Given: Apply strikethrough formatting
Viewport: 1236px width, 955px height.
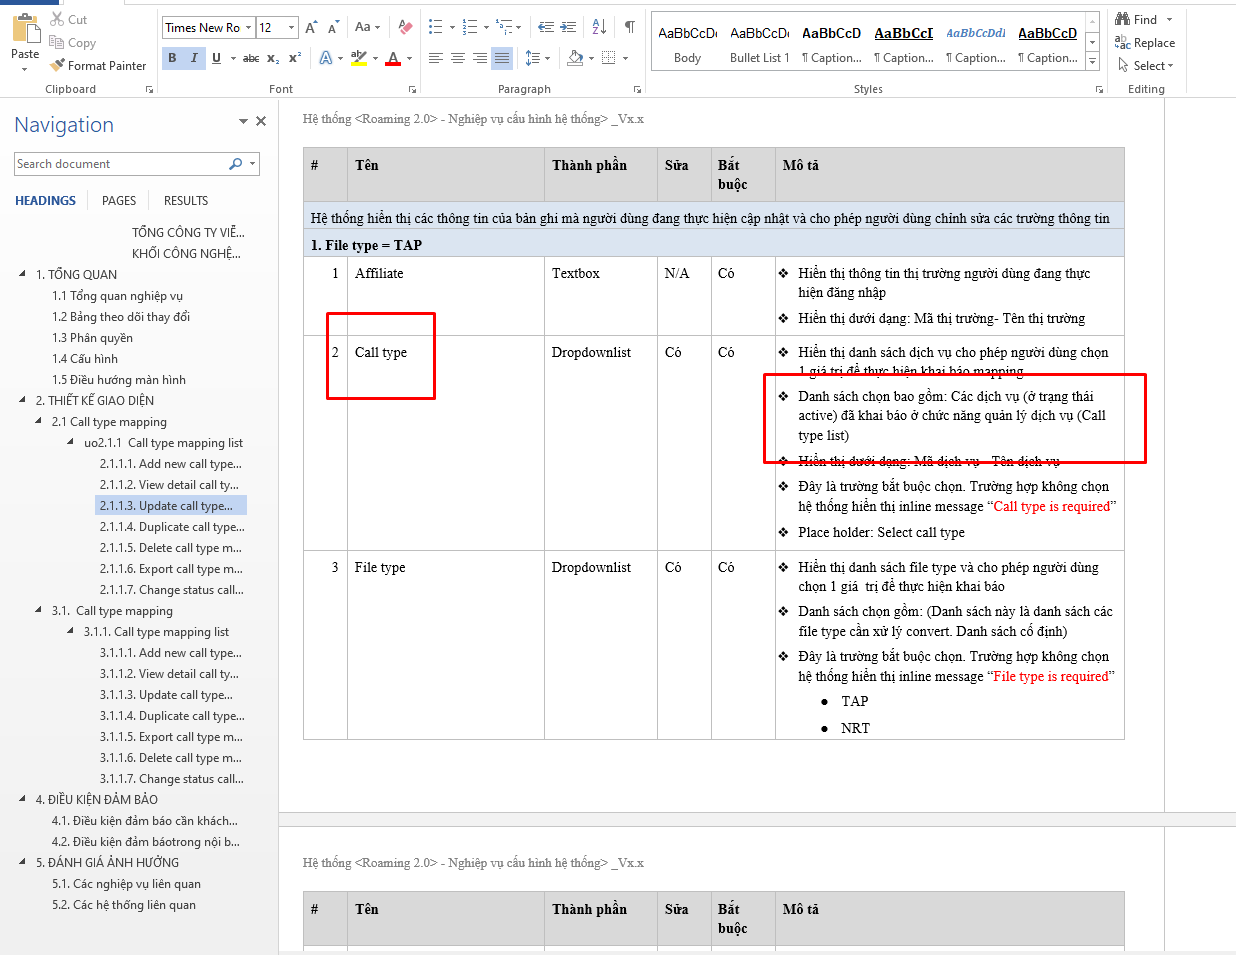Looking at the screenshot, I should pyautogui.click(x=251, y=58).
